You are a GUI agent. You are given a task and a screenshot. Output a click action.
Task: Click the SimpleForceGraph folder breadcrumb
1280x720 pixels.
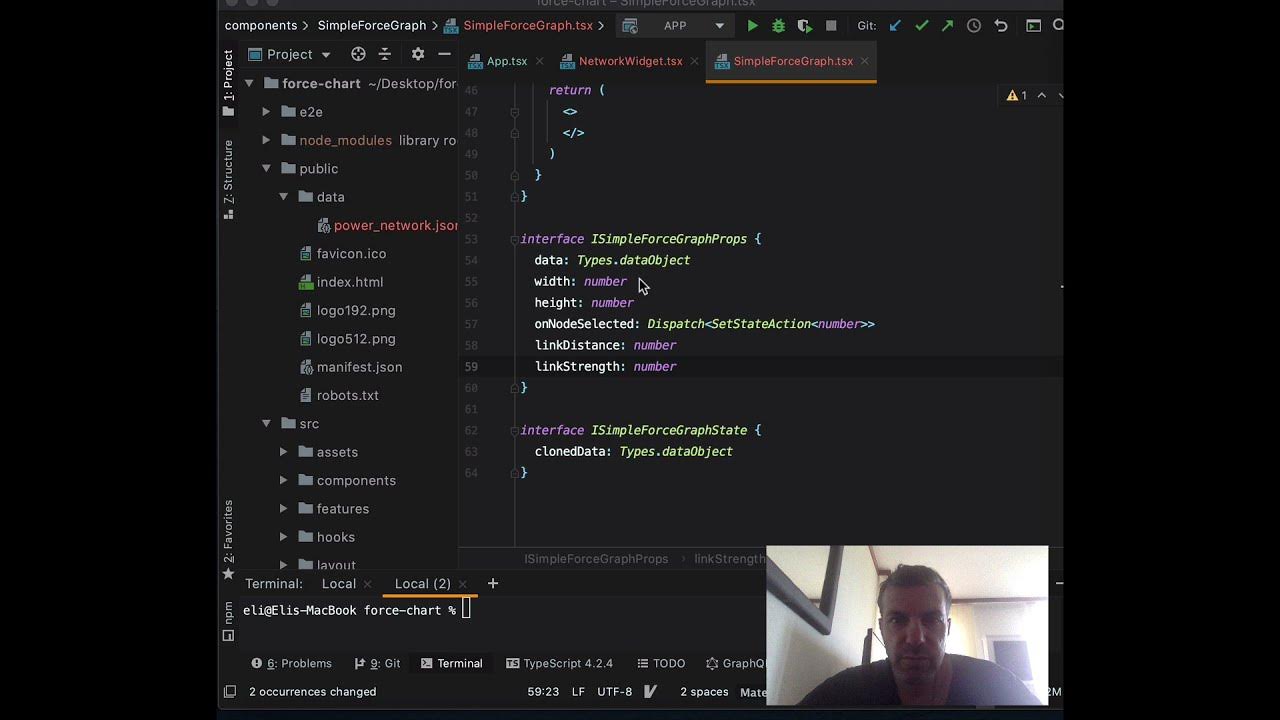372,26
